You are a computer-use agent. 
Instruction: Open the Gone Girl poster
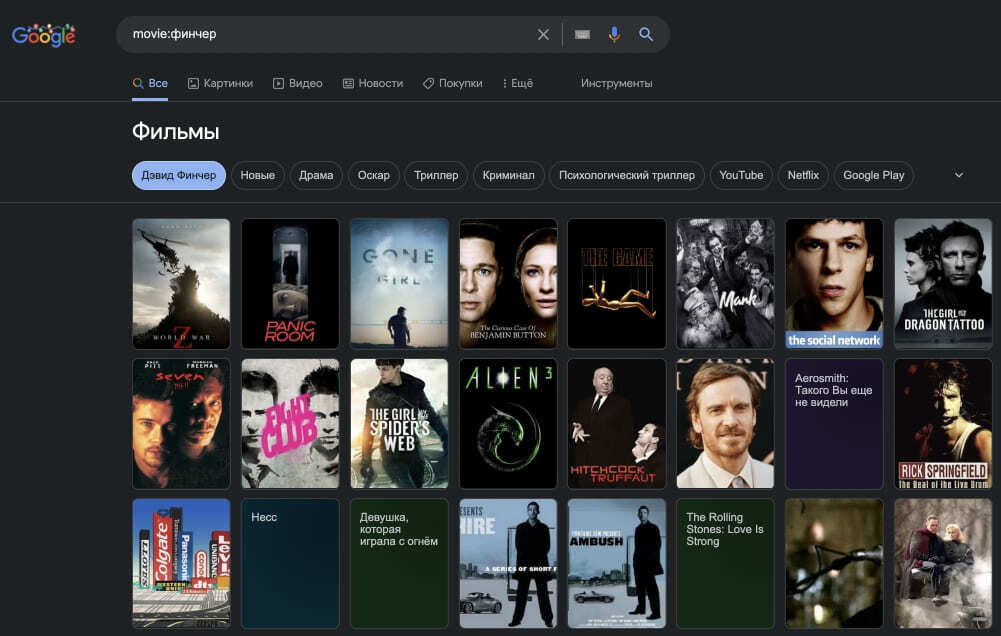tap(400, 284)
